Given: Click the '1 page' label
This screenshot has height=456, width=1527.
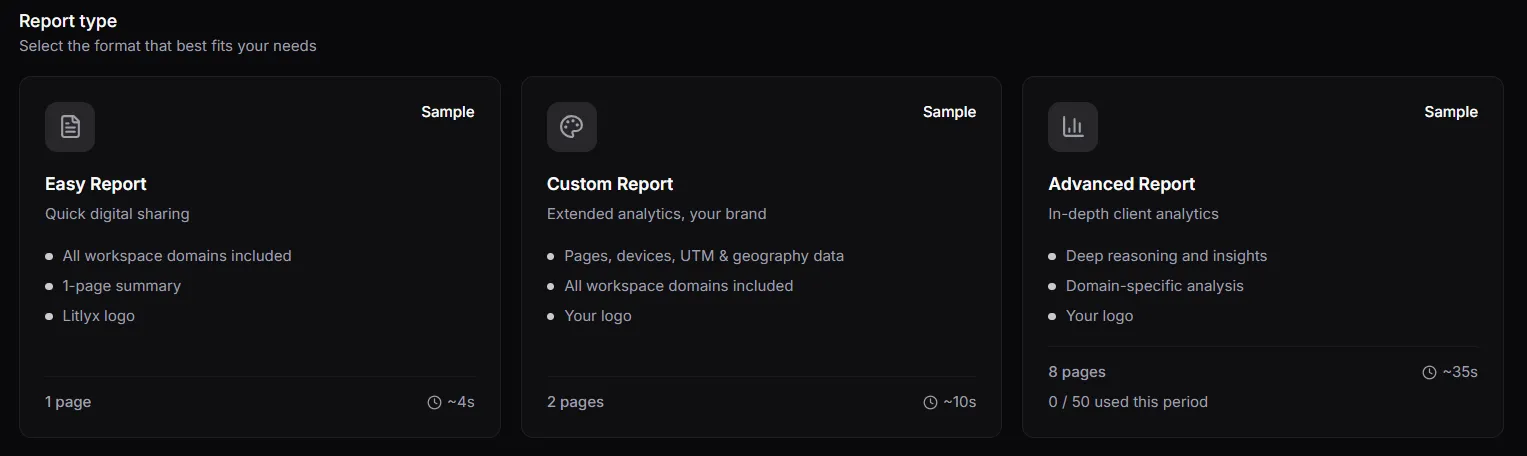Looking at the screenshot, I should (68, 402).
